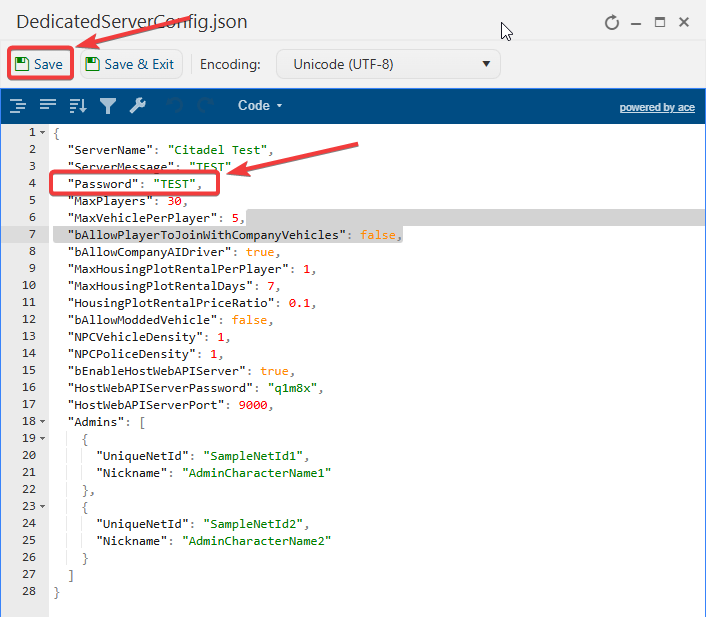Click the MaxPlayers value 30
706x617 pixels.
174,201
